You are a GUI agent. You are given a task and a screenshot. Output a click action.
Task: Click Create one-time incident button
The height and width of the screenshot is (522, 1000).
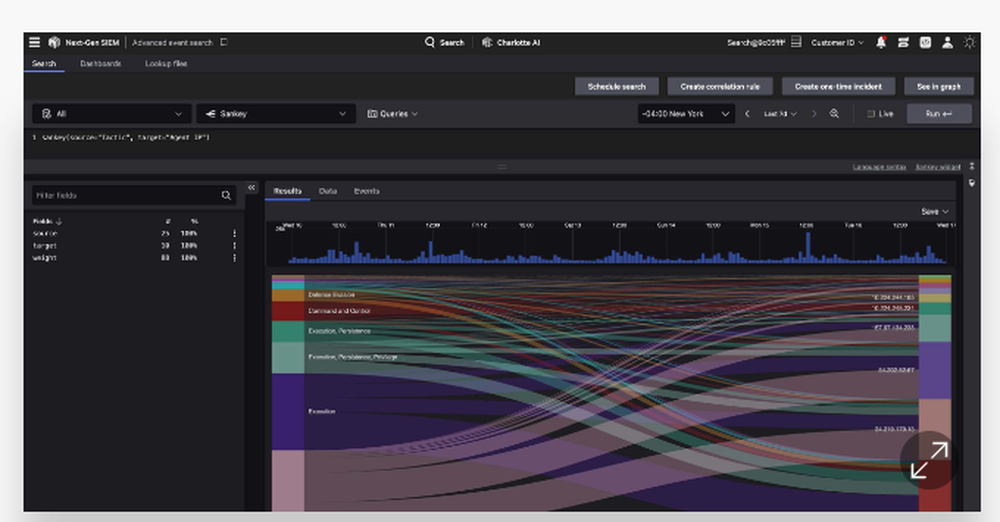839,86
